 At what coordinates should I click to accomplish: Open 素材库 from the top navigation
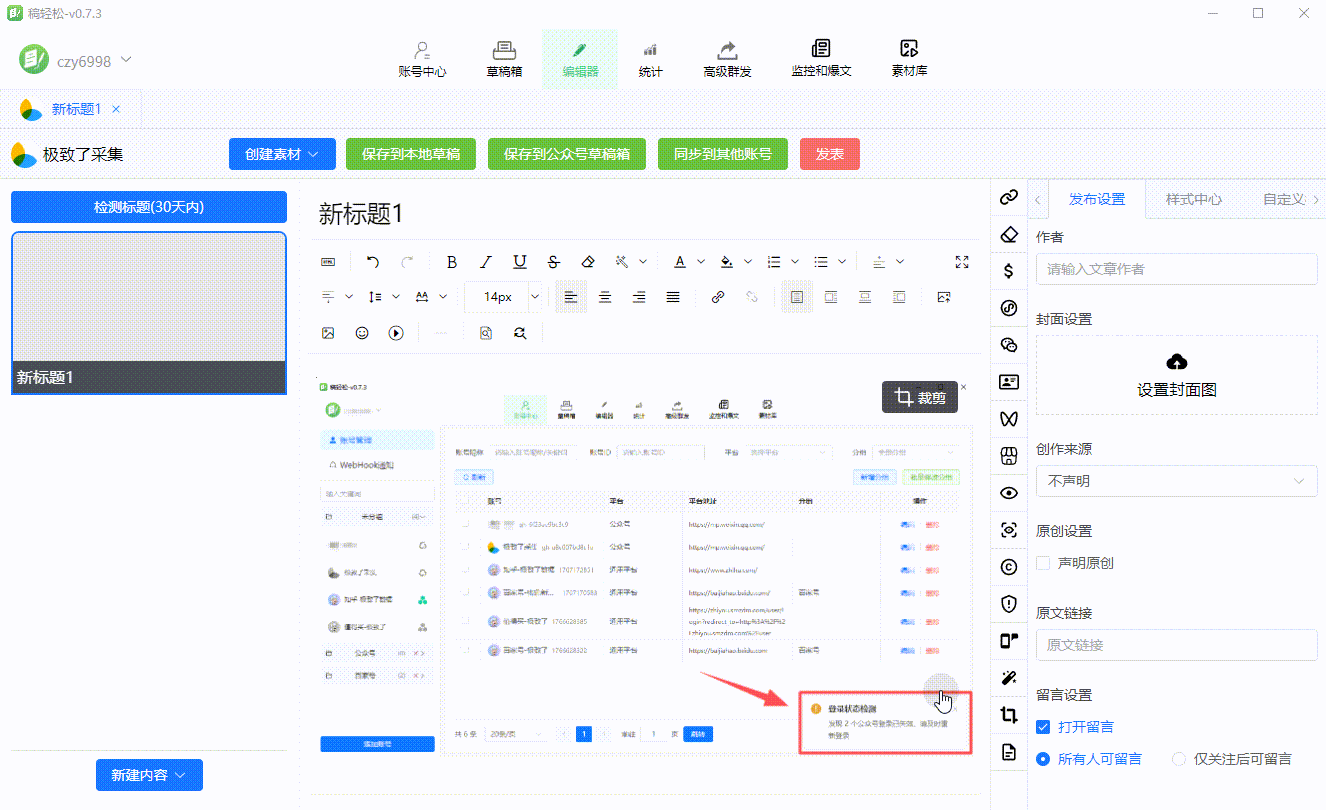909,59
